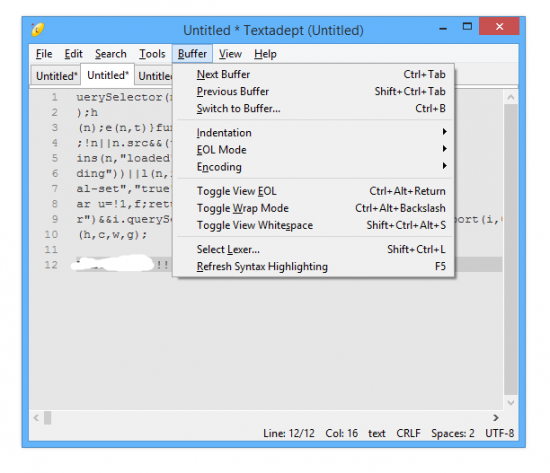Click vertical scrollbar down arrow
Image resolution: width=550 pixels, height=473 pixels.
[x=511, y=402]
